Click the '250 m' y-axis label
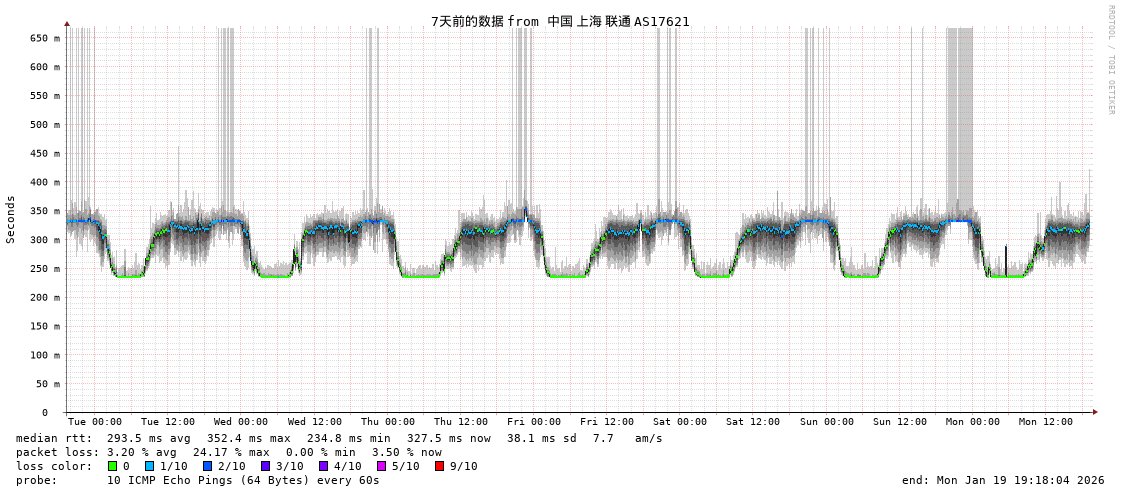 [45, 269]
